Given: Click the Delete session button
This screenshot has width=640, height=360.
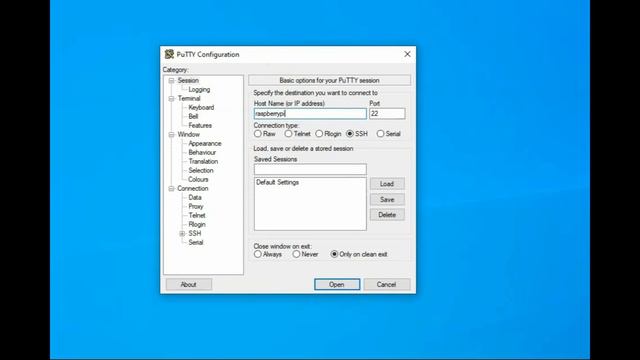Looking at the screenshot, I should (387, 215).
